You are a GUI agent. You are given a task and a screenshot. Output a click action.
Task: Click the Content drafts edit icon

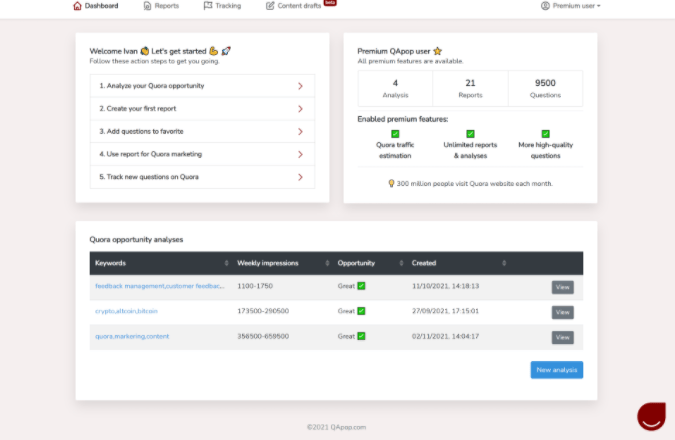pyautogui.click(x=270, y=6)
